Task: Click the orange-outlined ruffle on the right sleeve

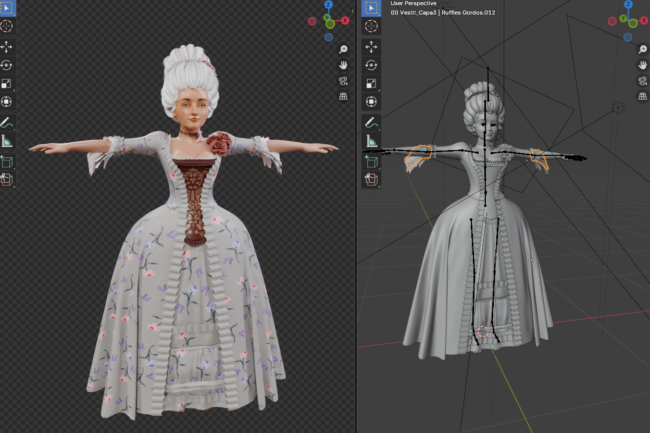Action: [x=539, y=157]
